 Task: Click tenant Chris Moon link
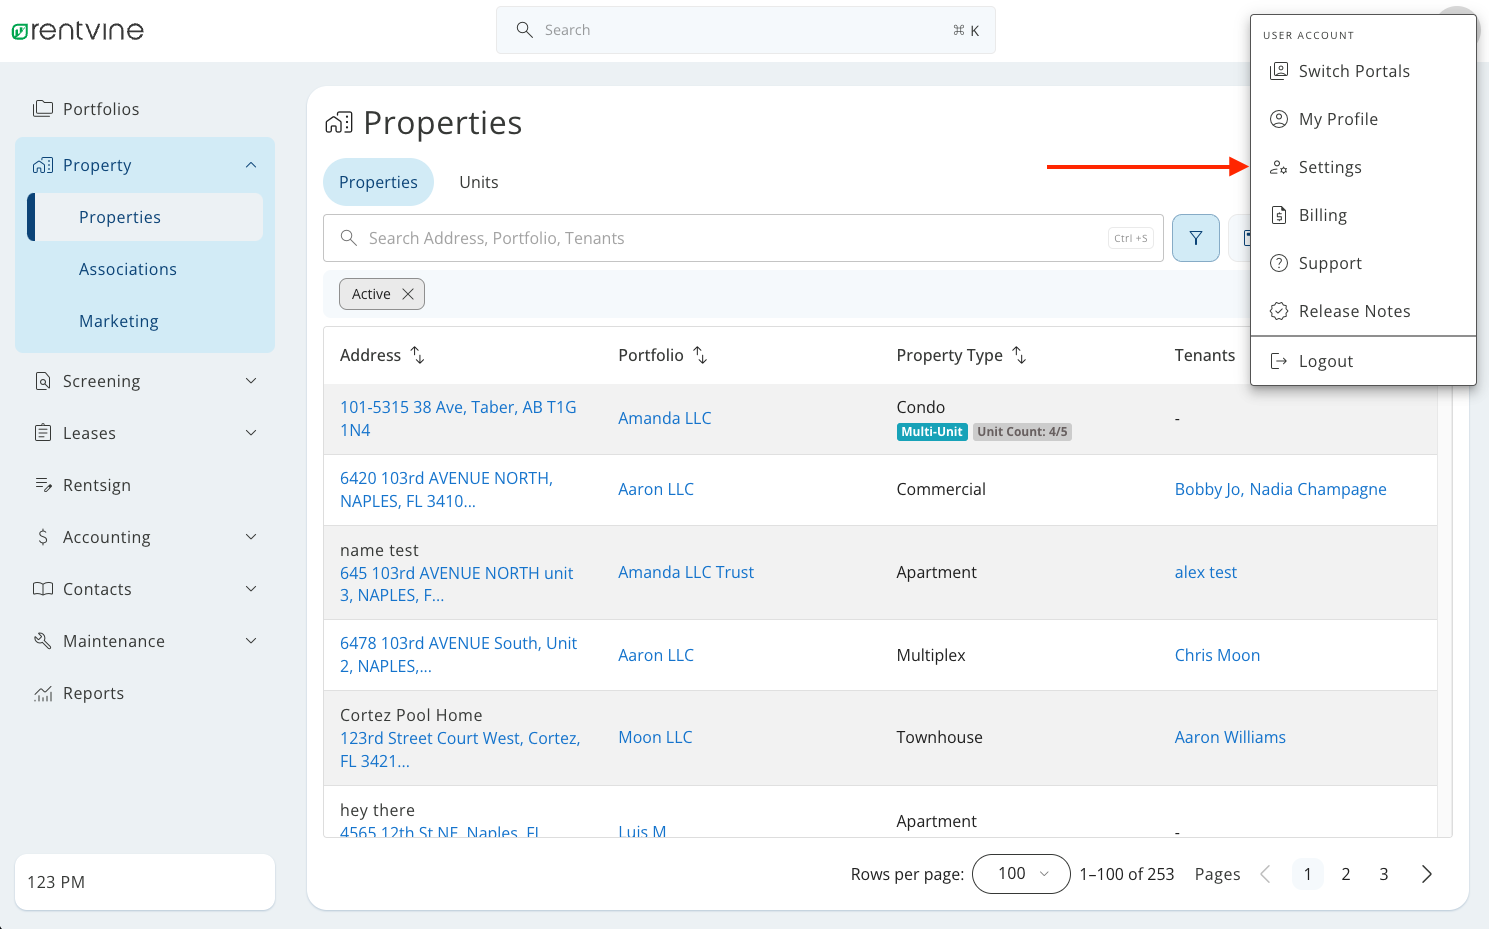1217,654
